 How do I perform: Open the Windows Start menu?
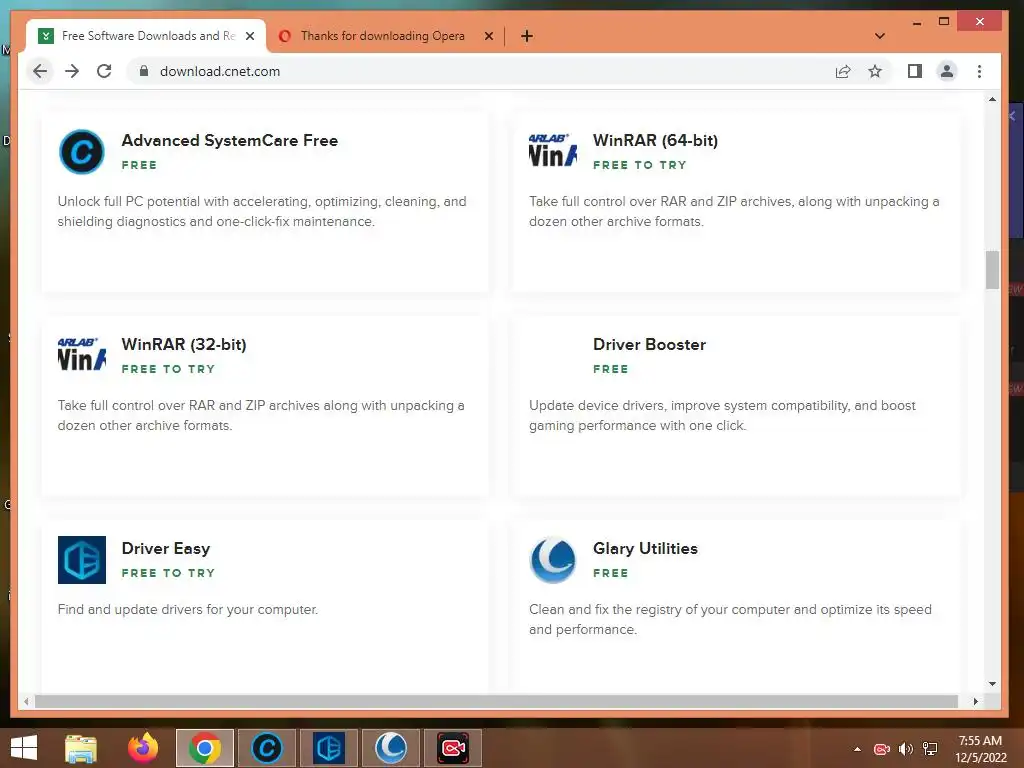(24, 748)
